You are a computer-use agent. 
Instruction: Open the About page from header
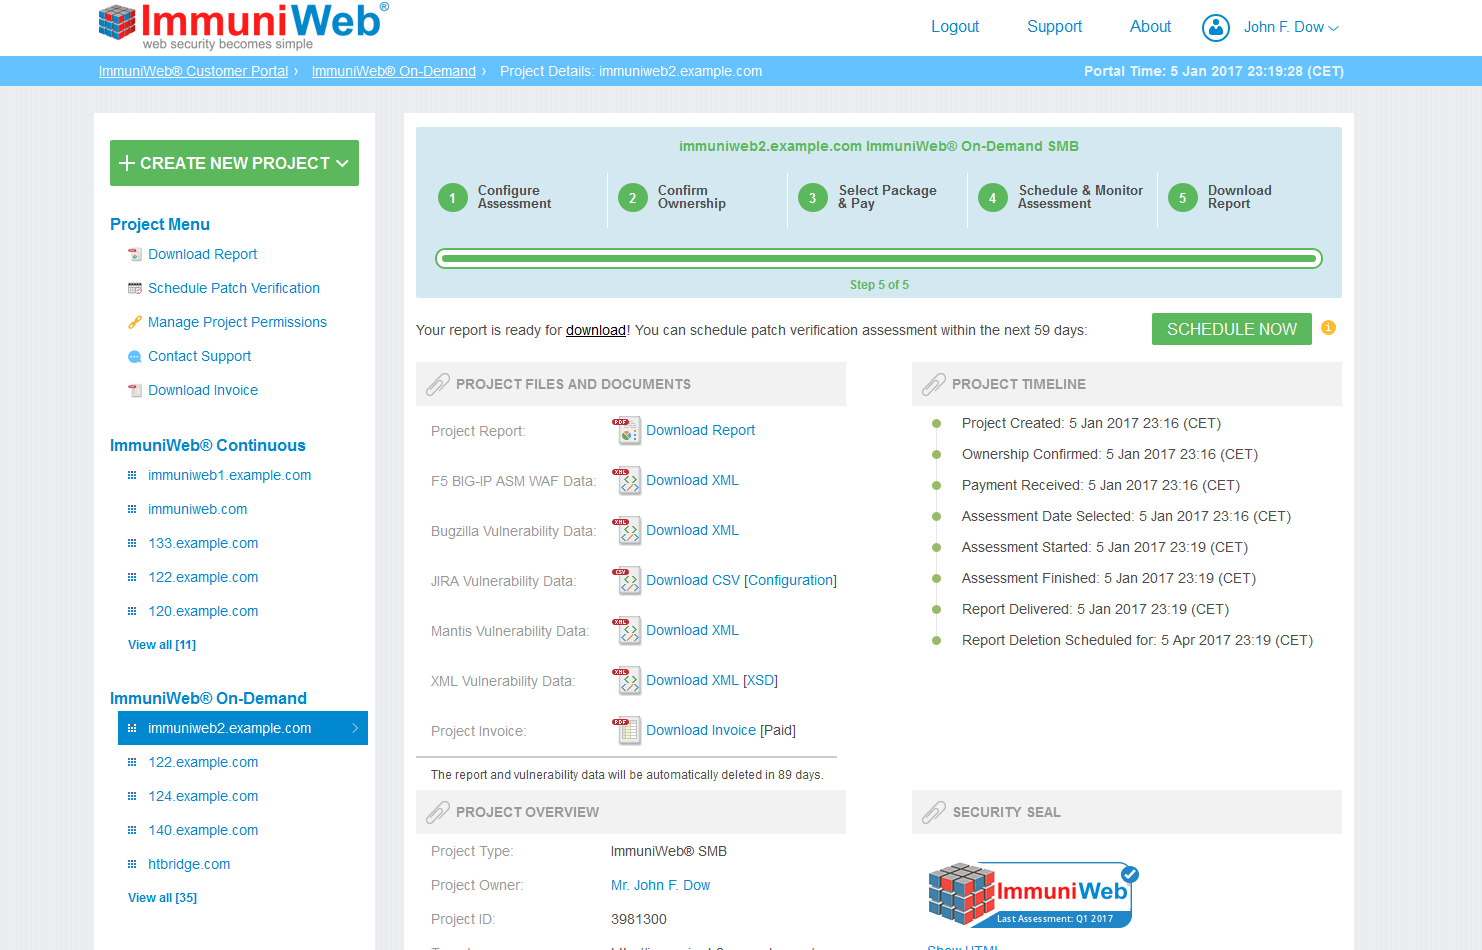[x=1150, y=27]
